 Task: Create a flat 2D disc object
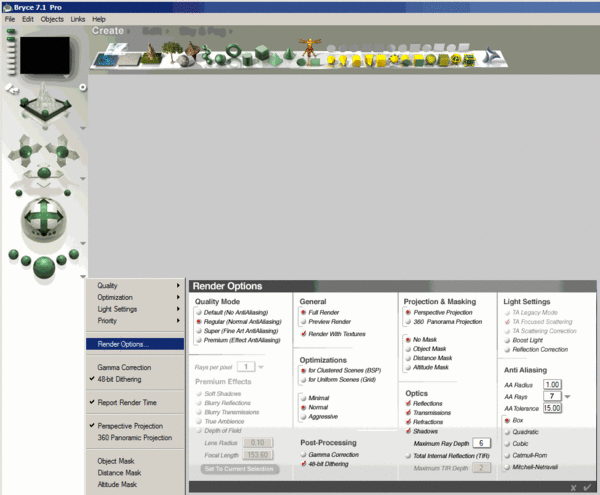tap(302, 62)
